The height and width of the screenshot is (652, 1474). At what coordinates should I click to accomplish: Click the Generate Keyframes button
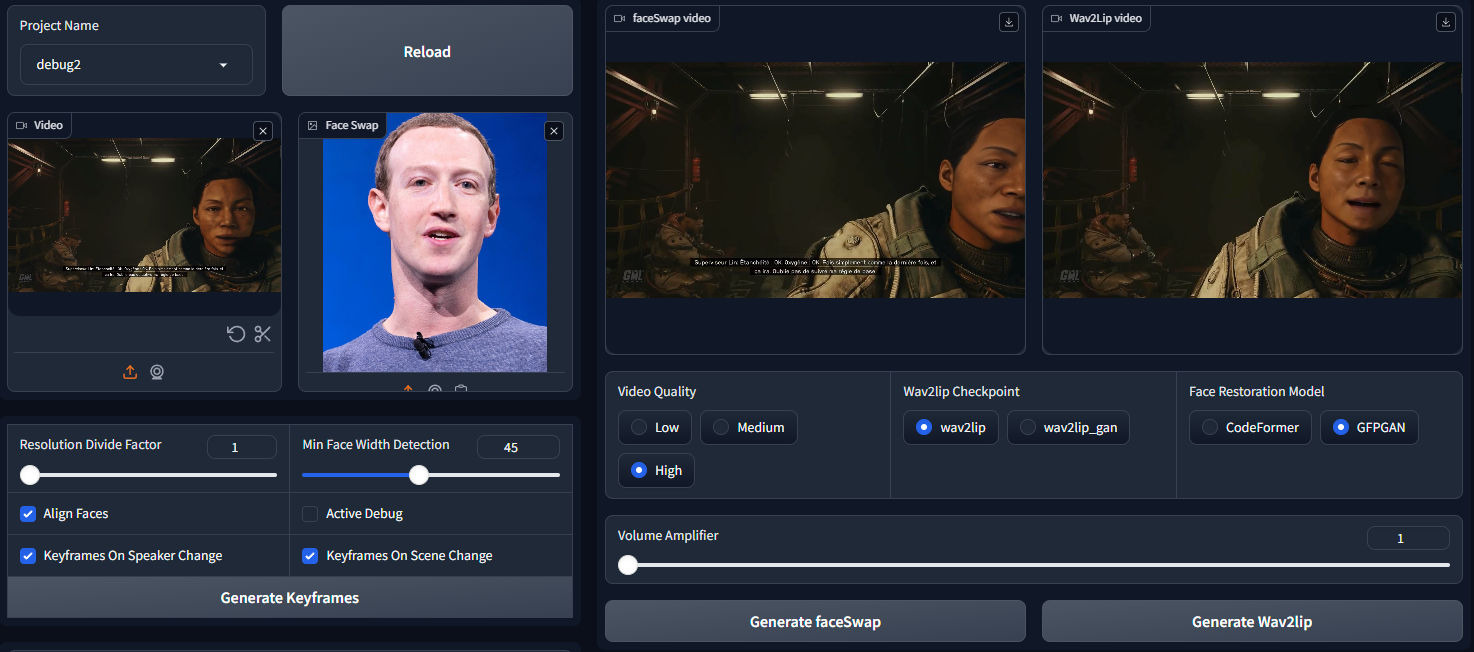(x=289, y=598)
